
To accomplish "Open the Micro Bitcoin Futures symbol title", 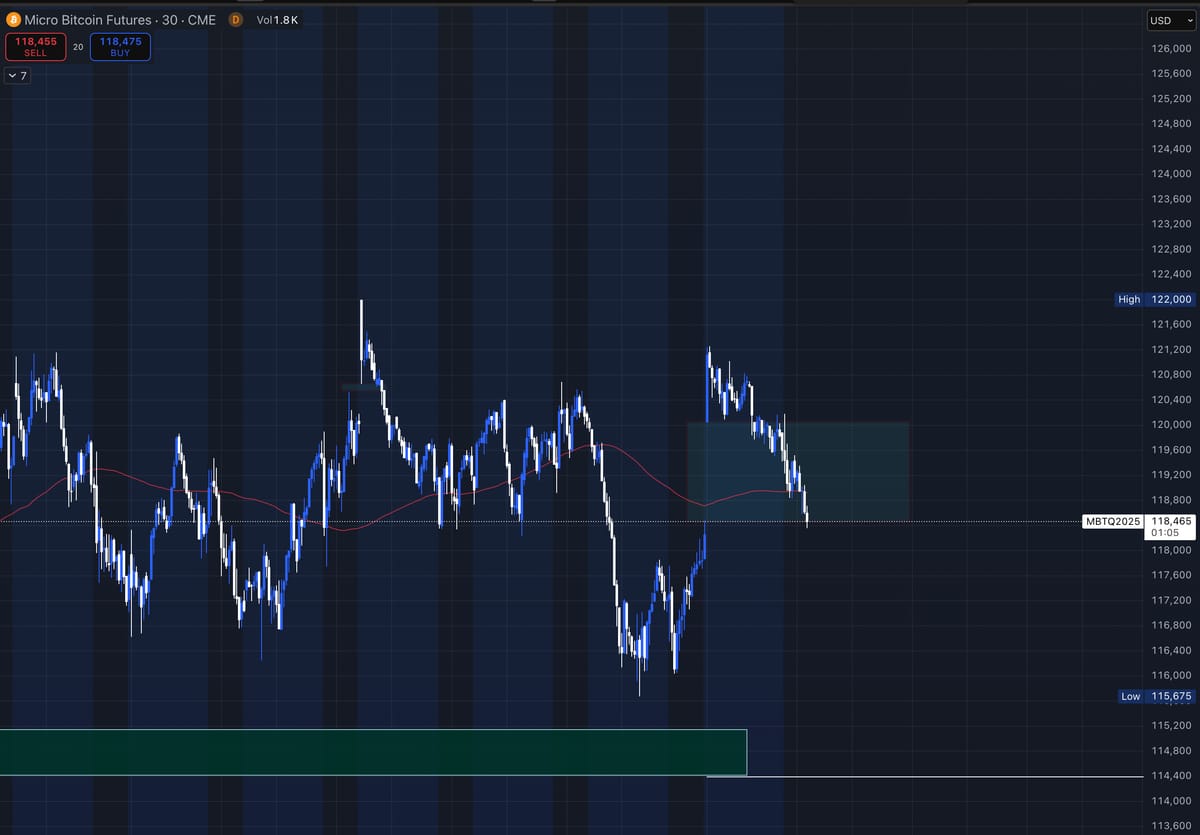I will pos(120,20).
